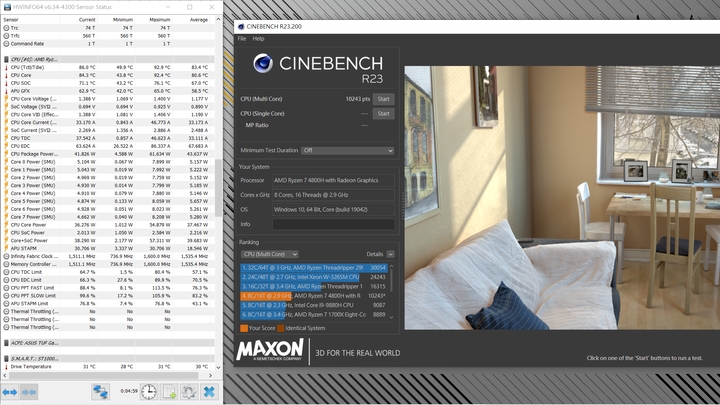Open the File menu in Cinebench
Viewport: 720px width, 405px height.
(x=242, y=39)
